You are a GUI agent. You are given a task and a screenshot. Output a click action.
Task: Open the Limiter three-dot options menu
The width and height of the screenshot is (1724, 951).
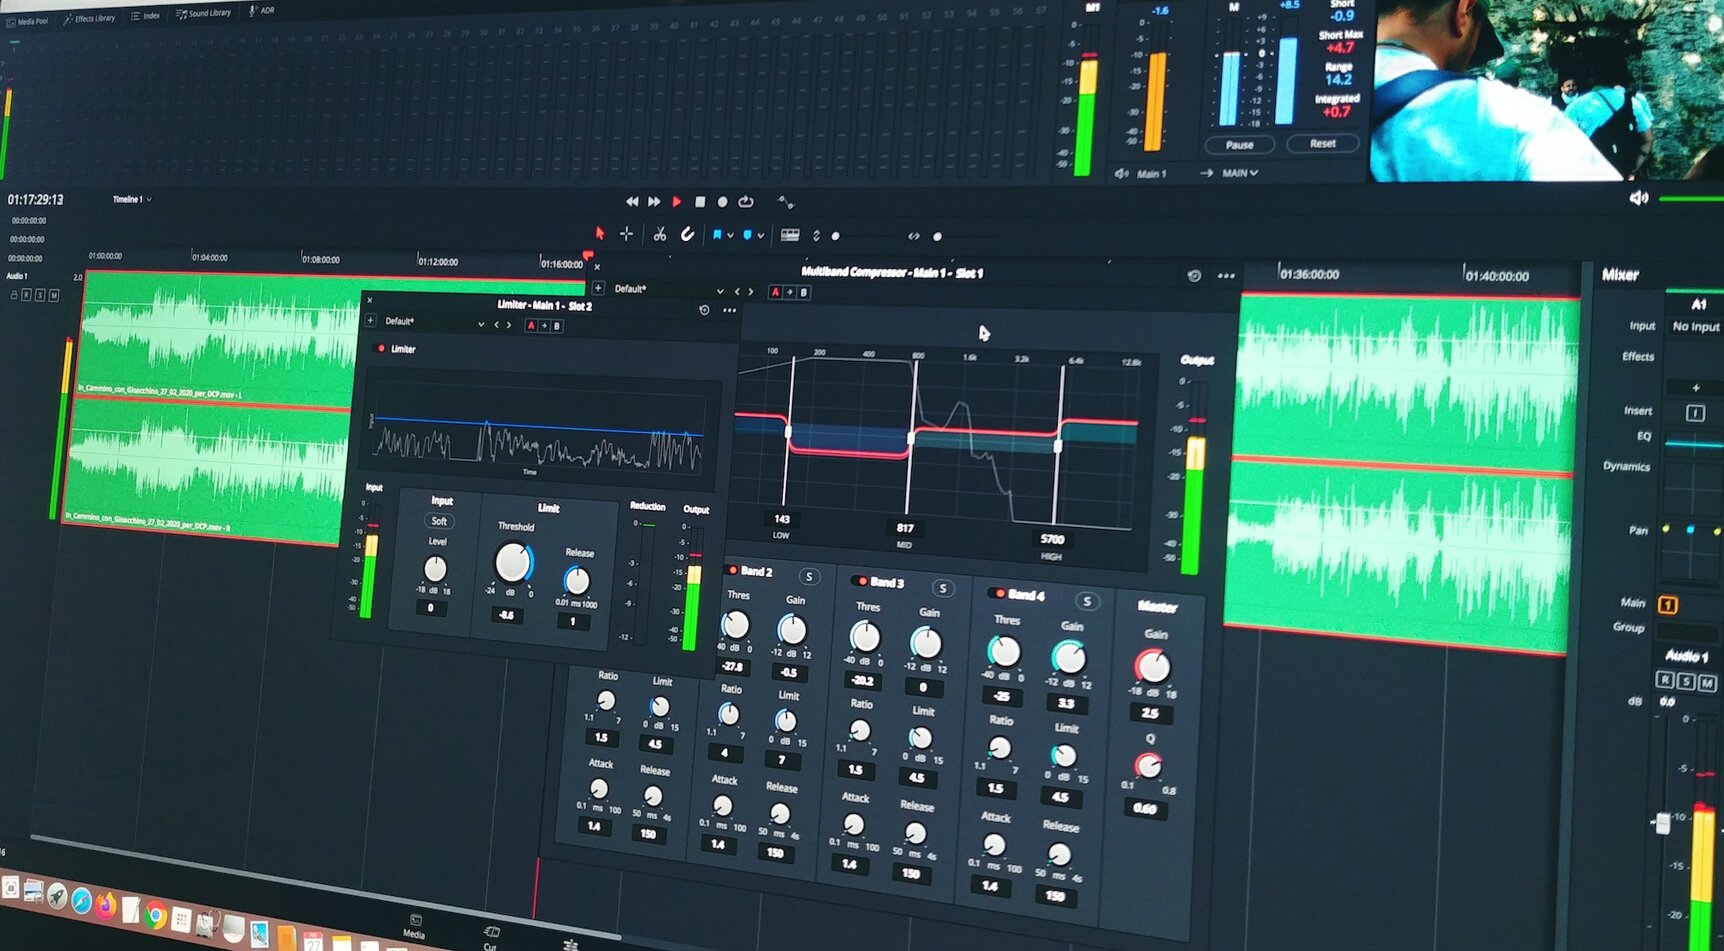(x=730, y=311)
